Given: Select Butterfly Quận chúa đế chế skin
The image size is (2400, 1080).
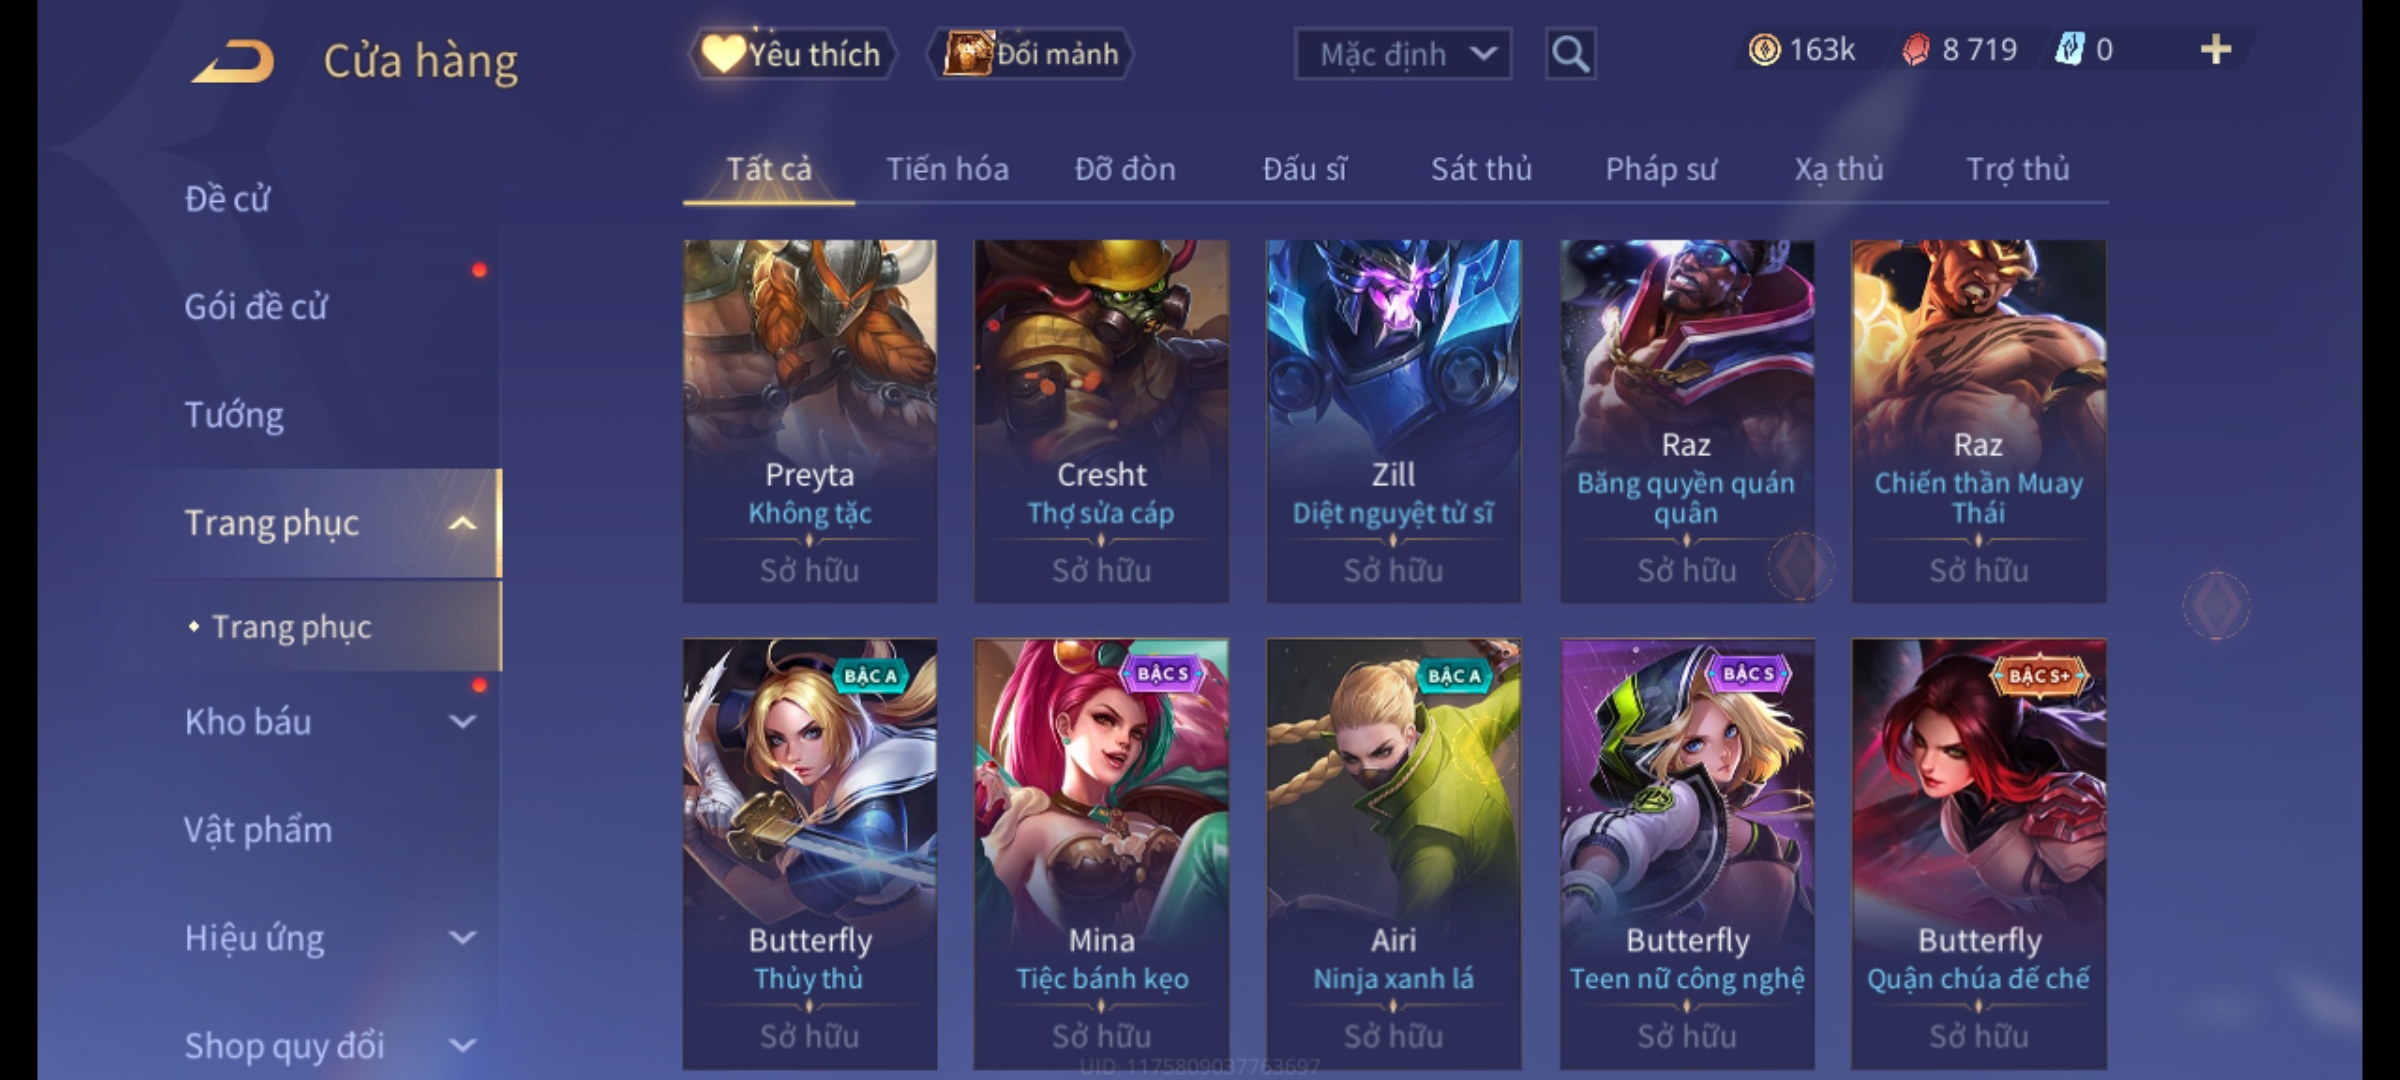Looking at the screenshot, I should coord(1978,855).
